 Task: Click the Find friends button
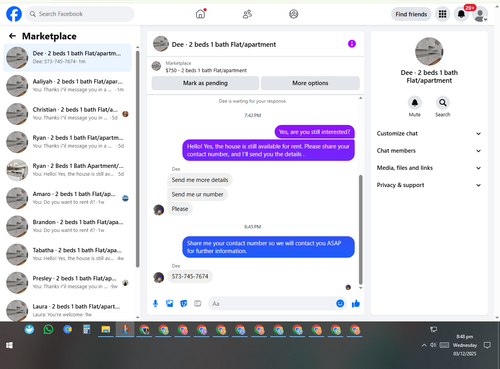(x=411, y=14)
